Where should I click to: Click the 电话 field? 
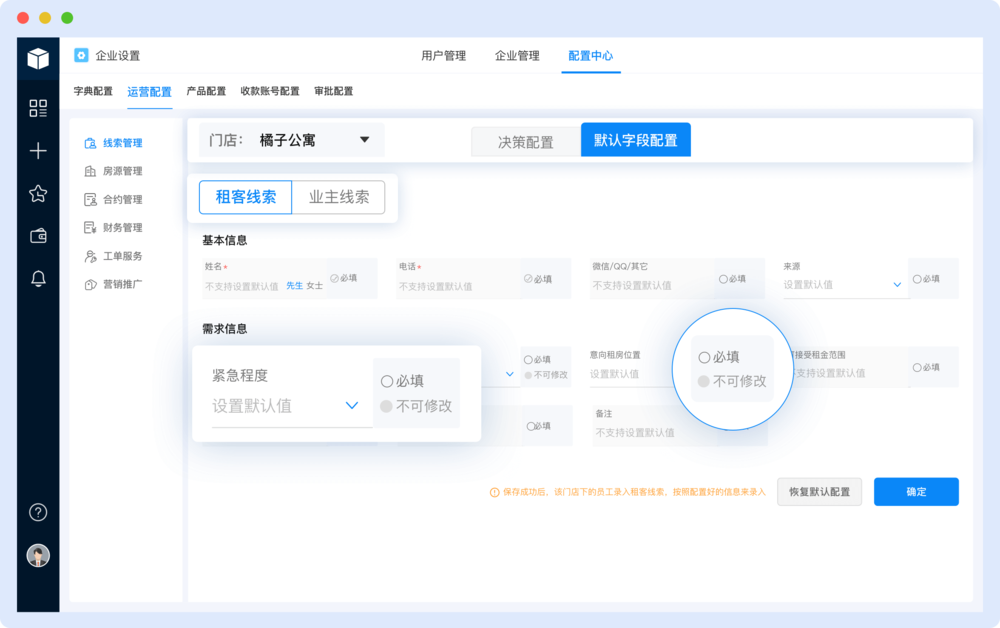click(458, 279)
